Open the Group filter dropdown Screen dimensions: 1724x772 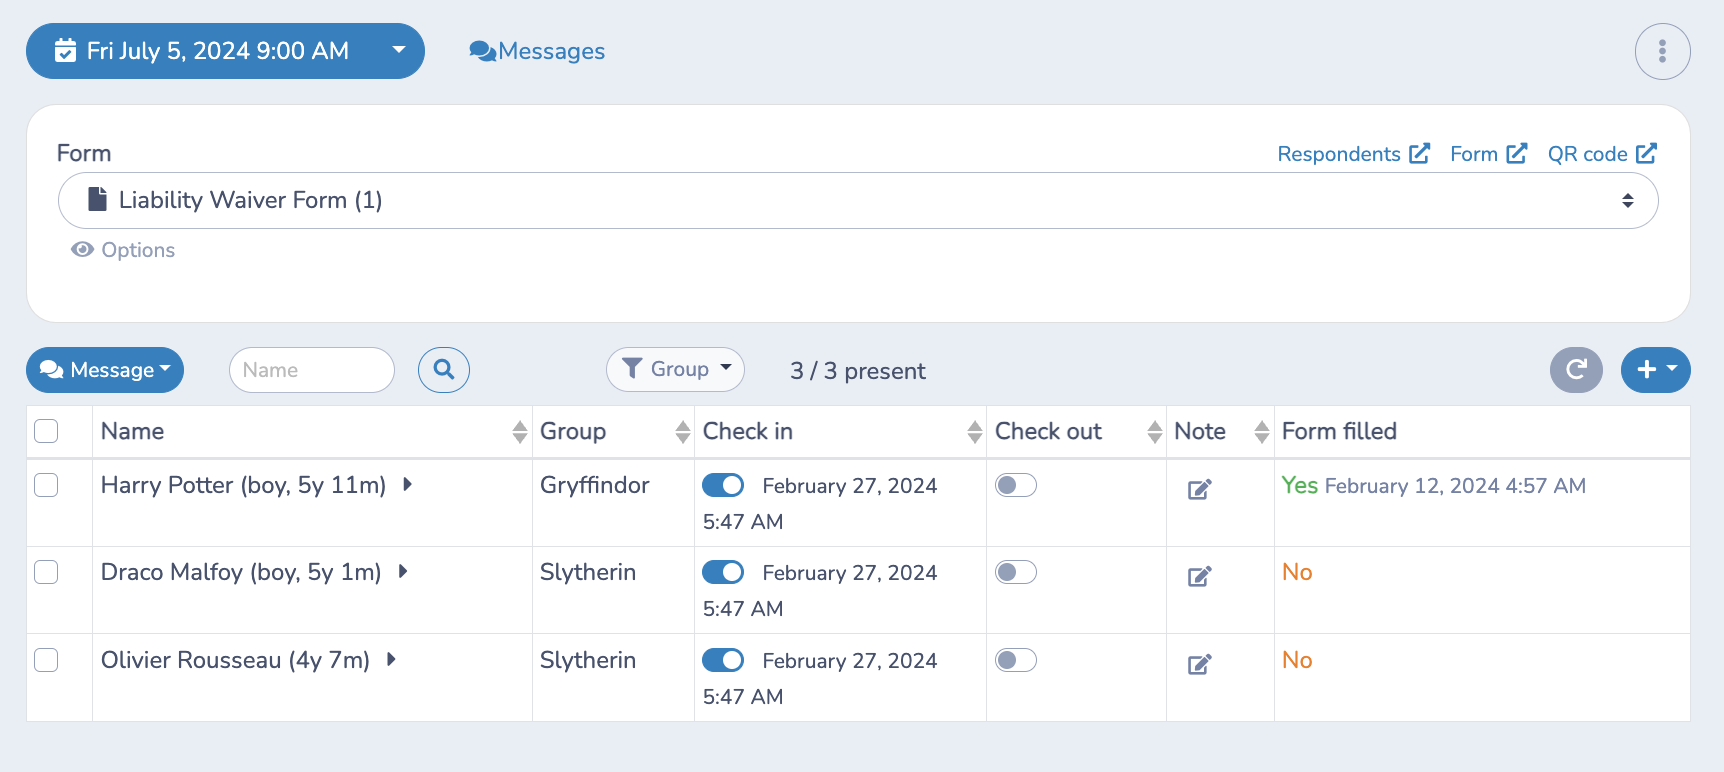675,370
